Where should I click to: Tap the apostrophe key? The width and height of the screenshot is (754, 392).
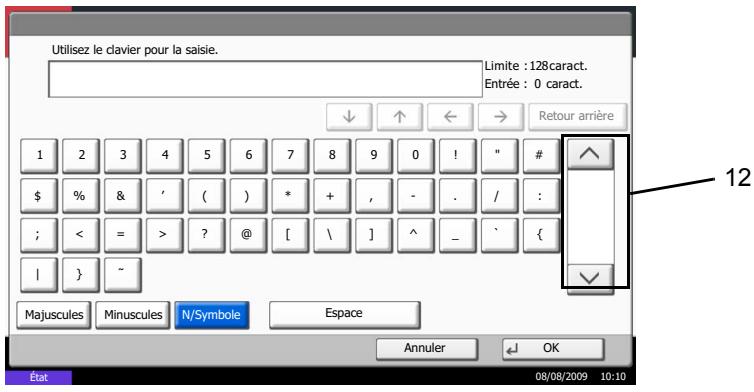tap(164, 196)
